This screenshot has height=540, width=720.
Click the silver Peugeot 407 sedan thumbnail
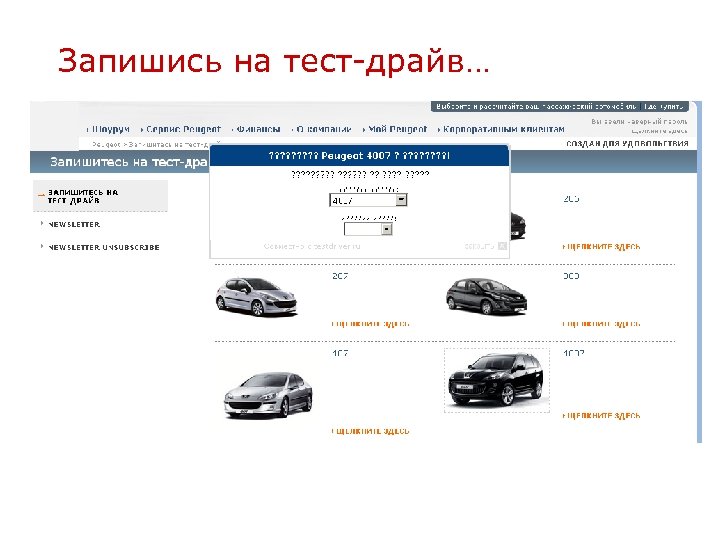click(x=268, y=395)
